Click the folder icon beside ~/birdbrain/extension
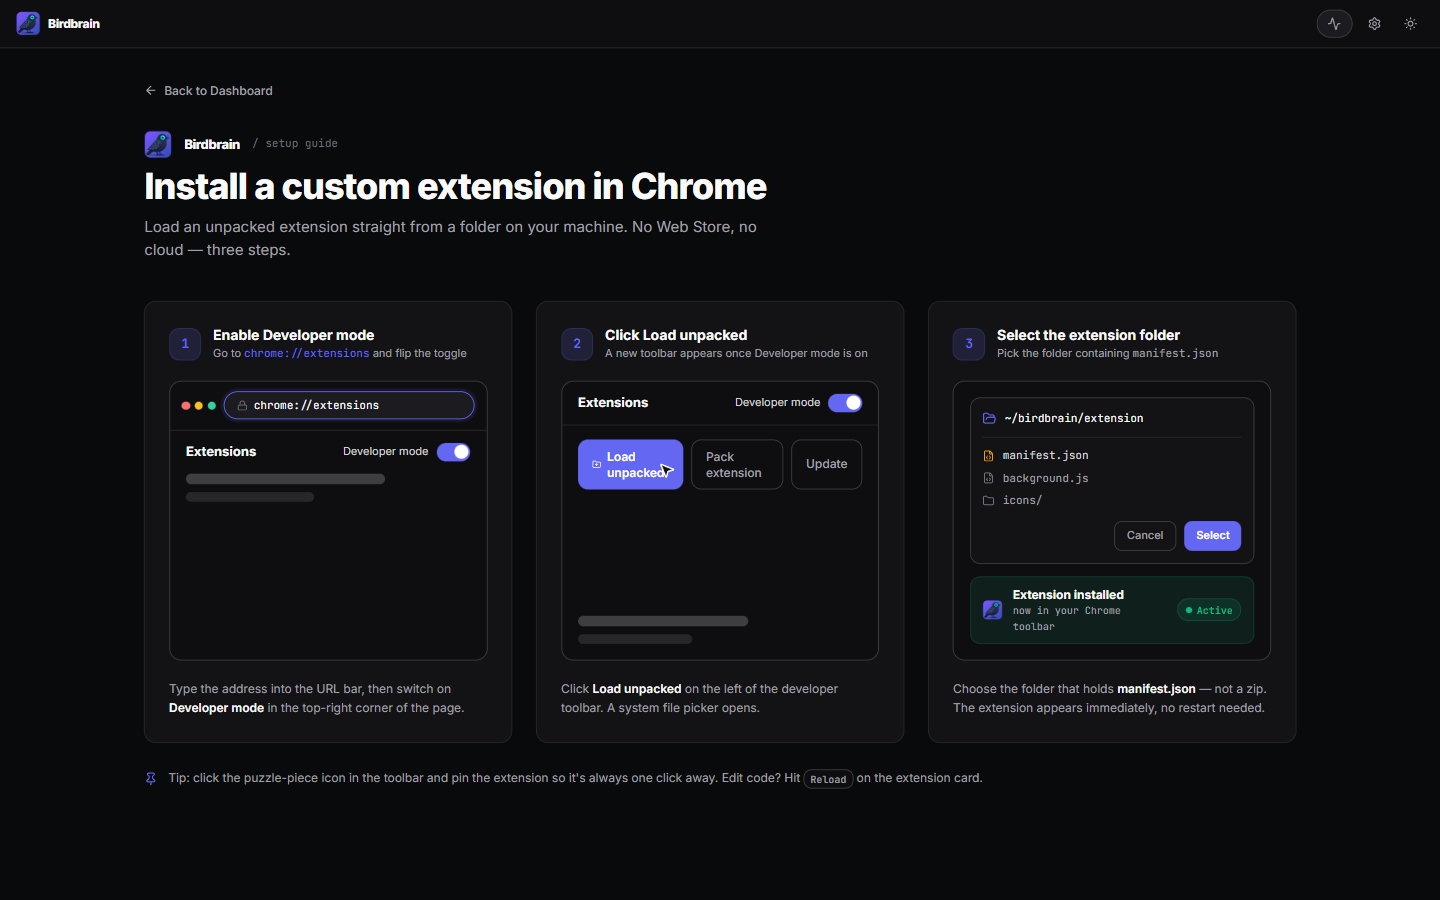The height and width of the screenshot is (900, 1440). click(989, 418)
